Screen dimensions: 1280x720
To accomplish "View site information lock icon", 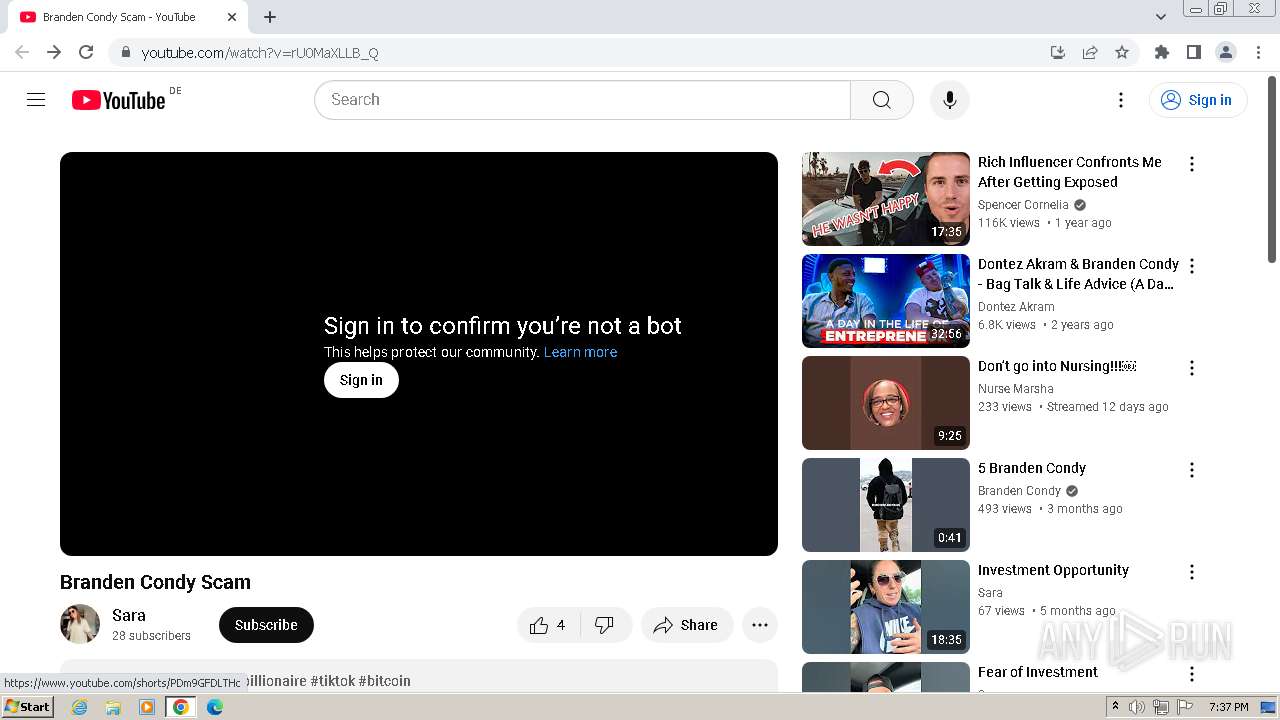I will tap(125, 52).
